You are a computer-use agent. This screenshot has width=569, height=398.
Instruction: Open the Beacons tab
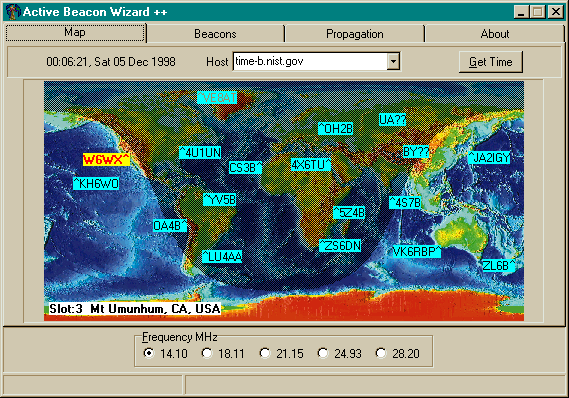click(x=215, y=34)
